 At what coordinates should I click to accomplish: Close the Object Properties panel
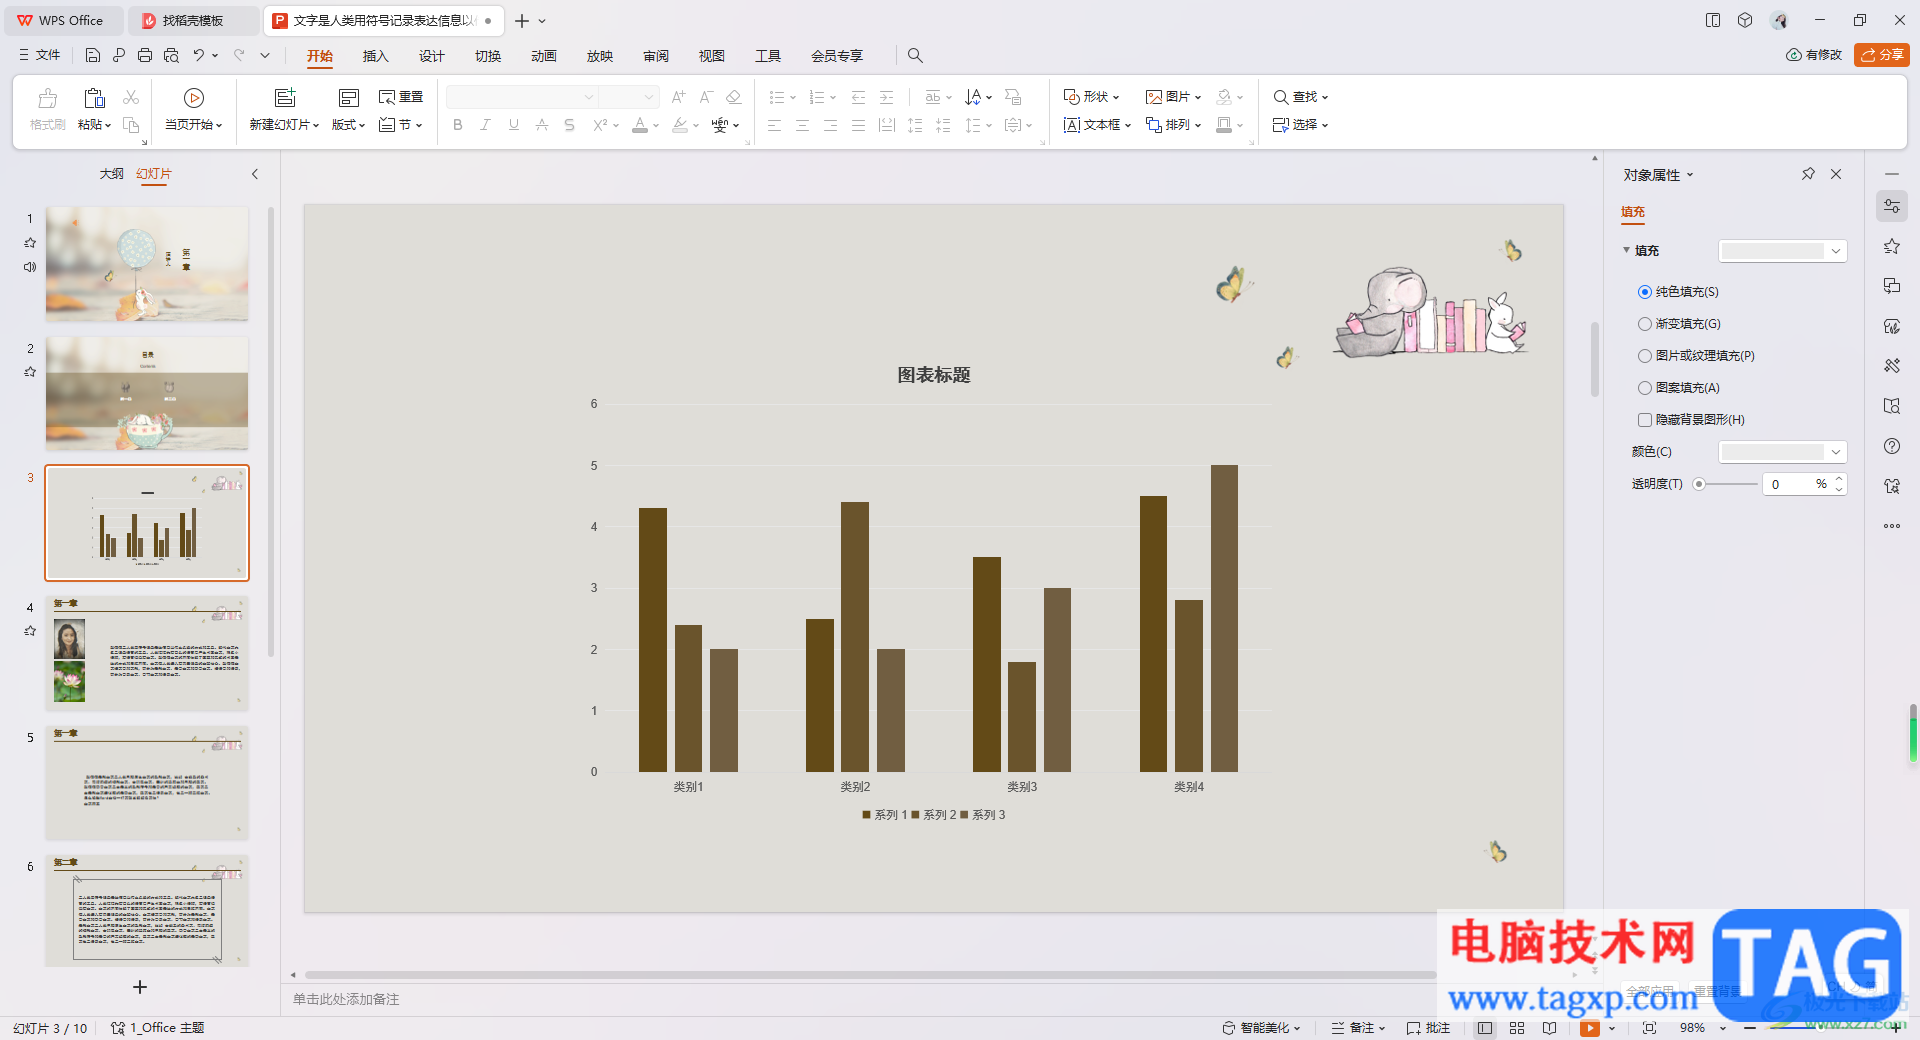pos(1836,174)
